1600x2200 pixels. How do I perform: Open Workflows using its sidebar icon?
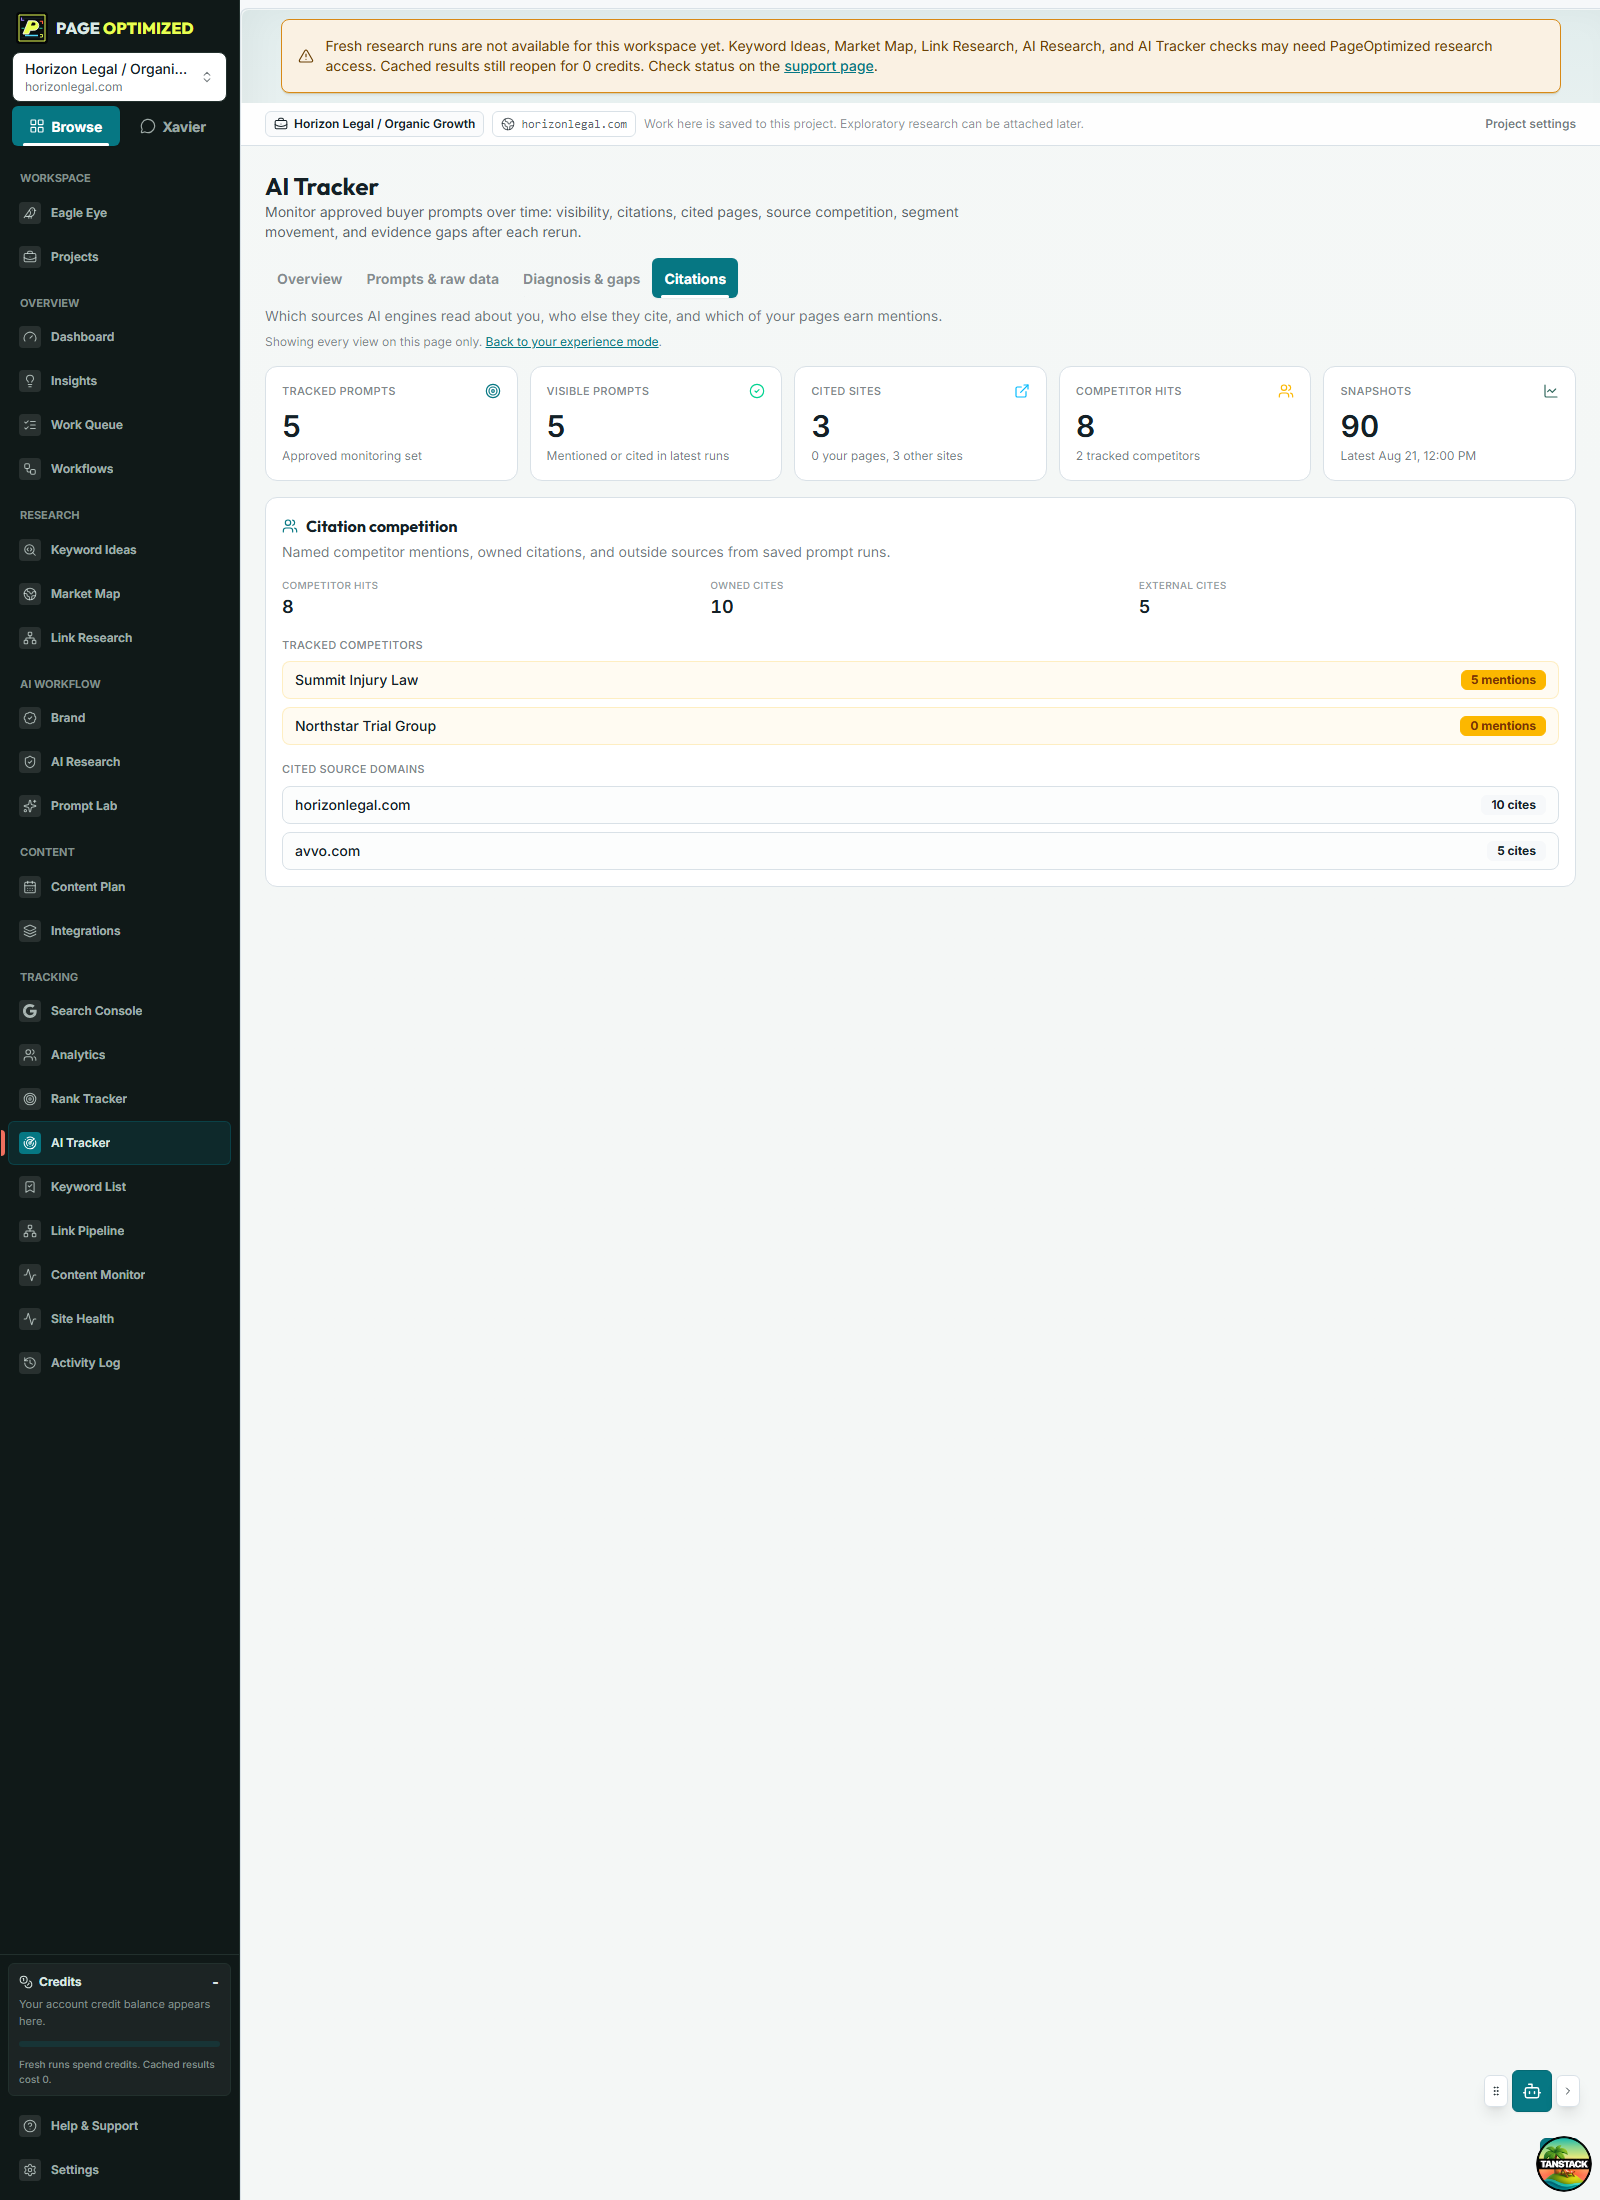click(30, 469)
